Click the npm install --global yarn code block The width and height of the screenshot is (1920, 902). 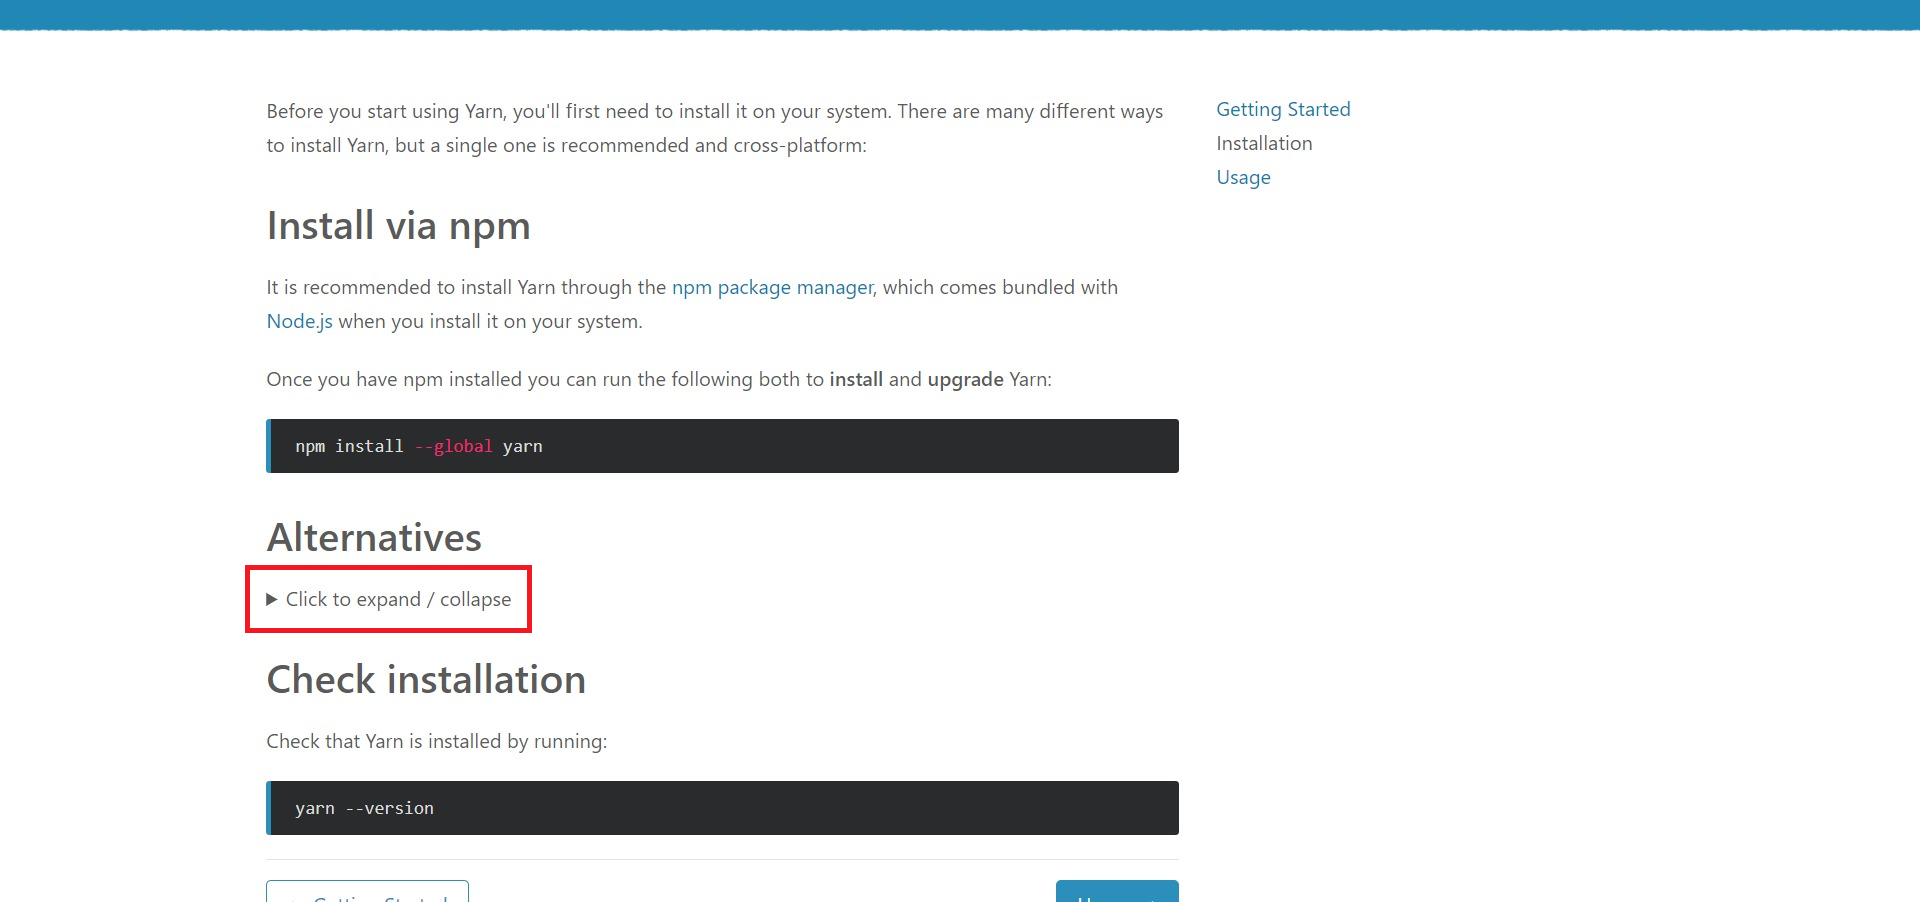722,446
